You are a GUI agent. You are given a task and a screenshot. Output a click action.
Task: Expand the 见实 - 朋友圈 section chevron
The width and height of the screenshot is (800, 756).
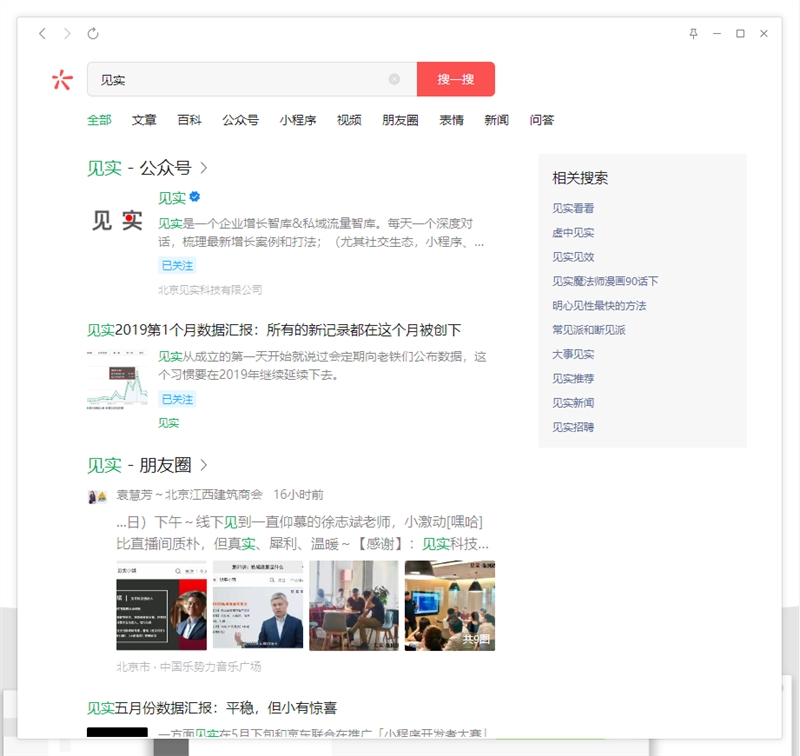point(204,465)
